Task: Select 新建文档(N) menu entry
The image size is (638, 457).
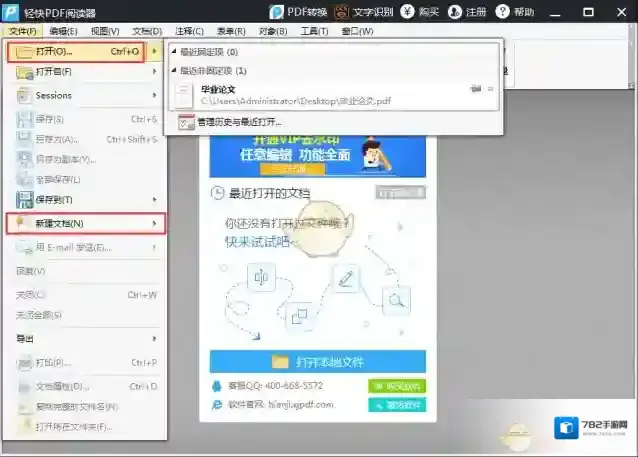Action: tap(86, 223)
